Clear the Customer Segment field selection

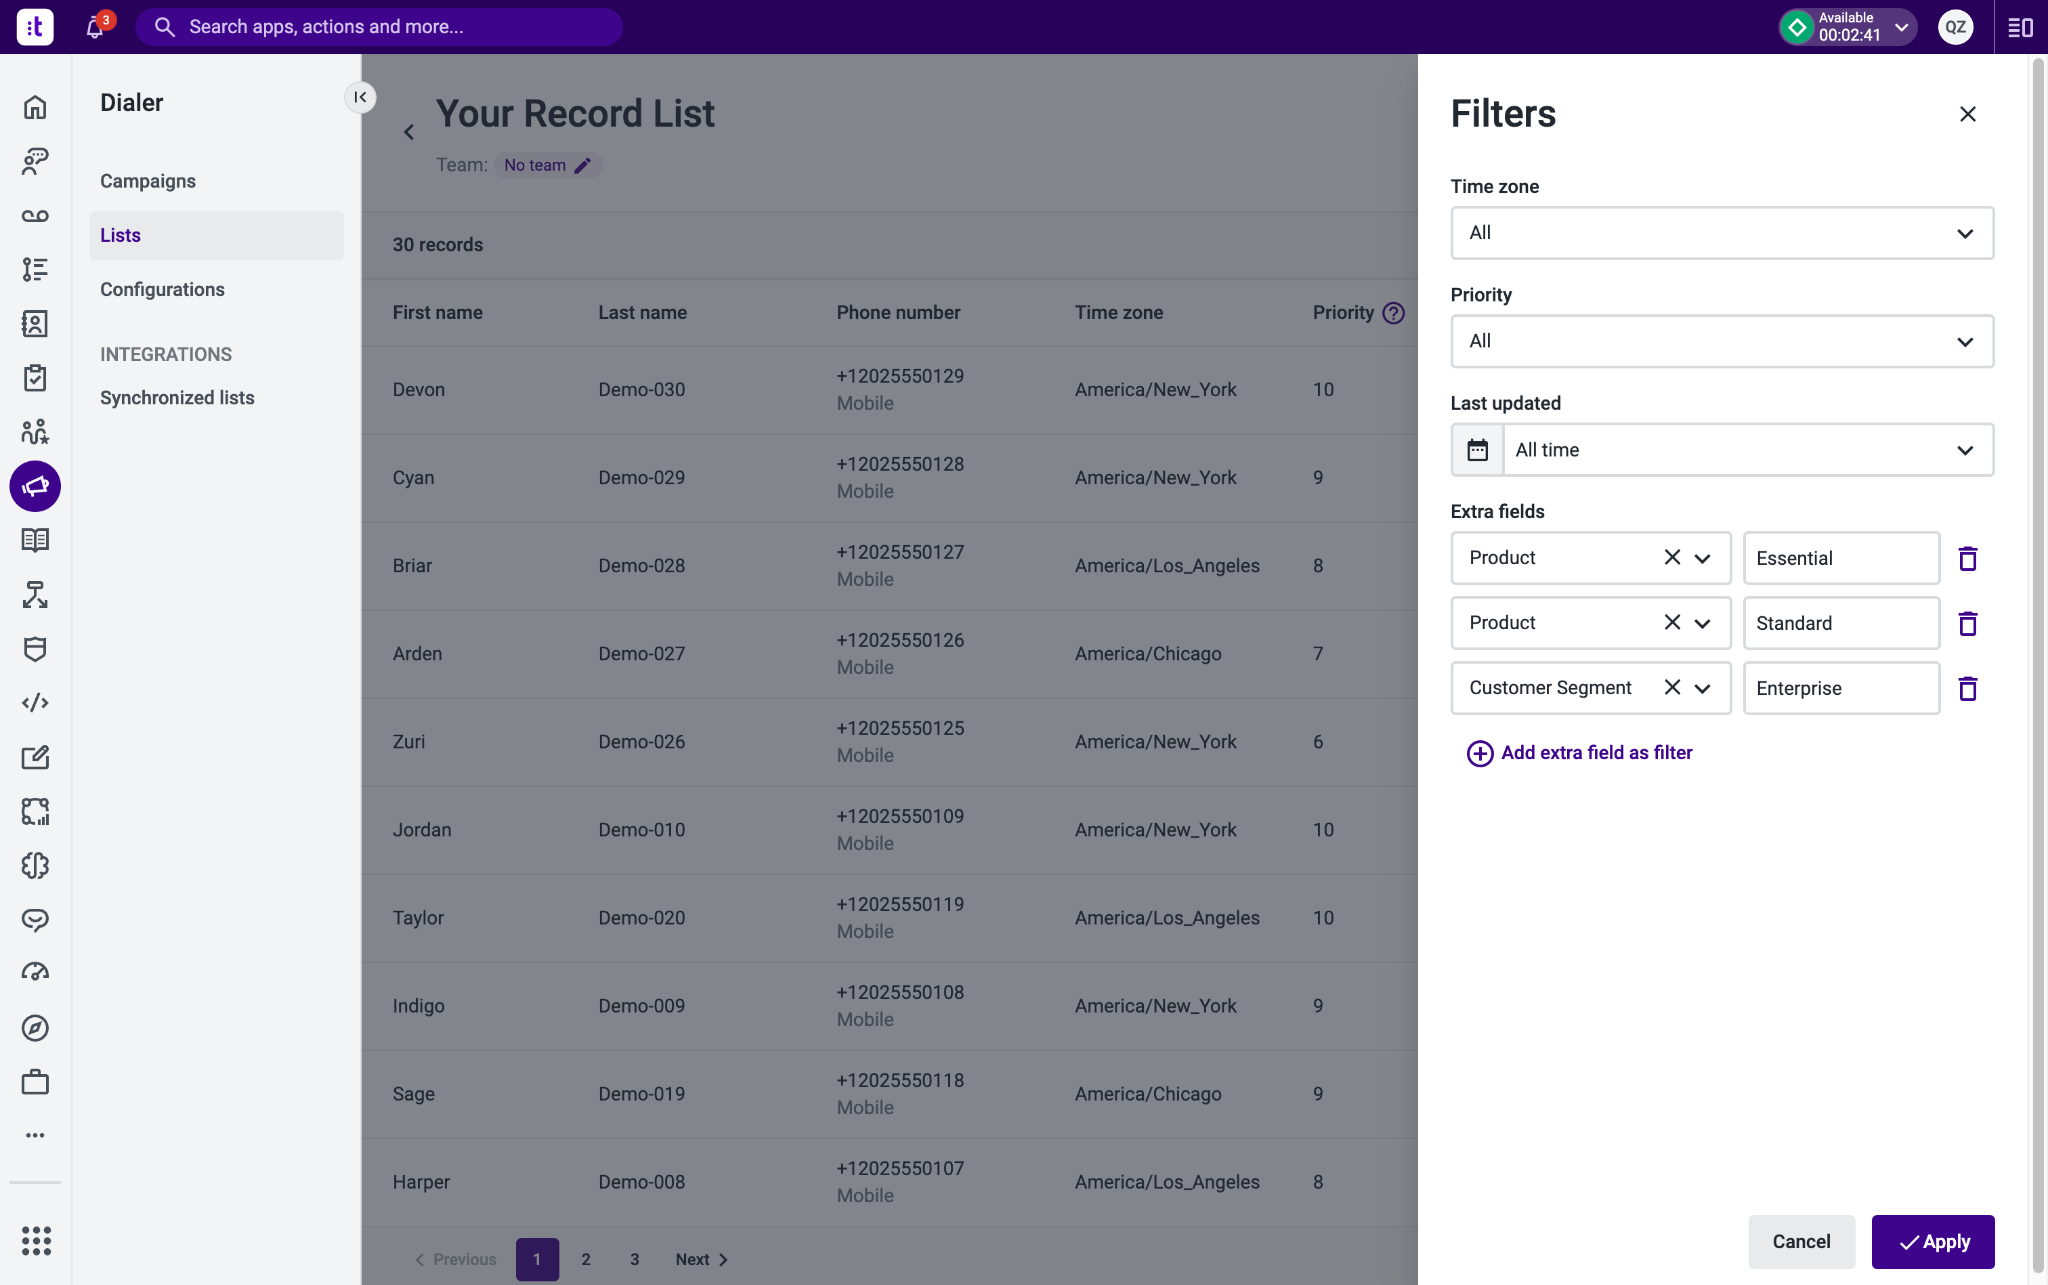[x=1671, y=687]
